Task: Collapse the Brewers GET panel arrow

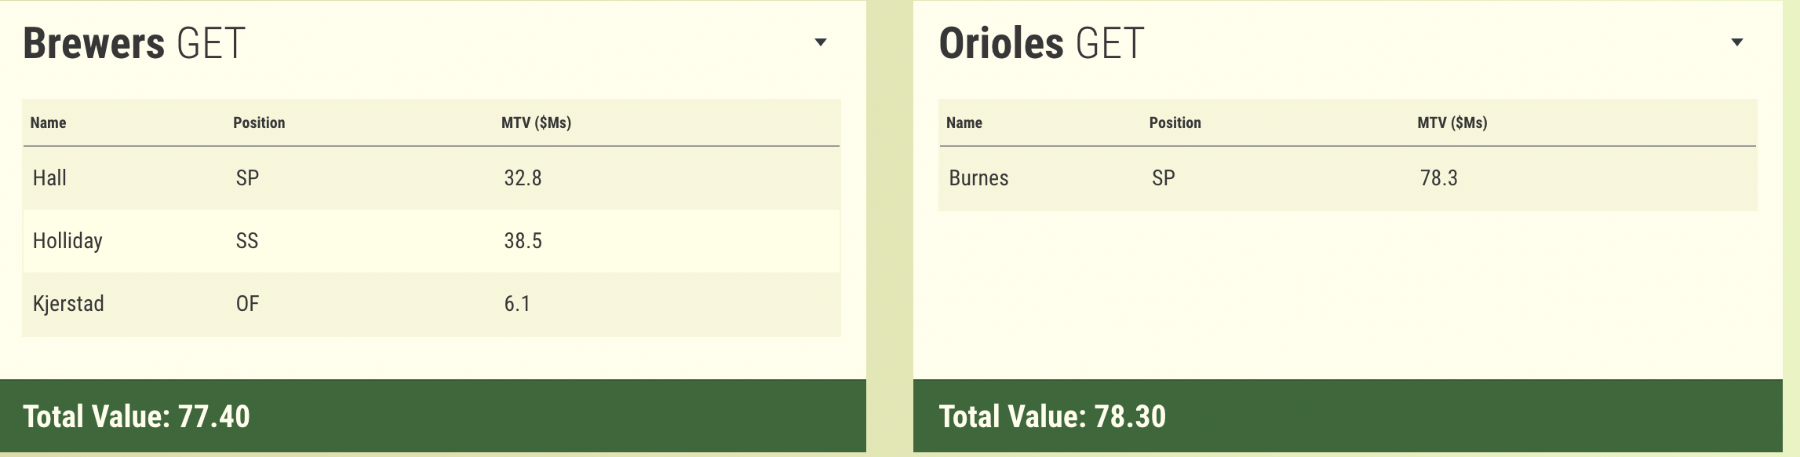Action: click(820, 42)
